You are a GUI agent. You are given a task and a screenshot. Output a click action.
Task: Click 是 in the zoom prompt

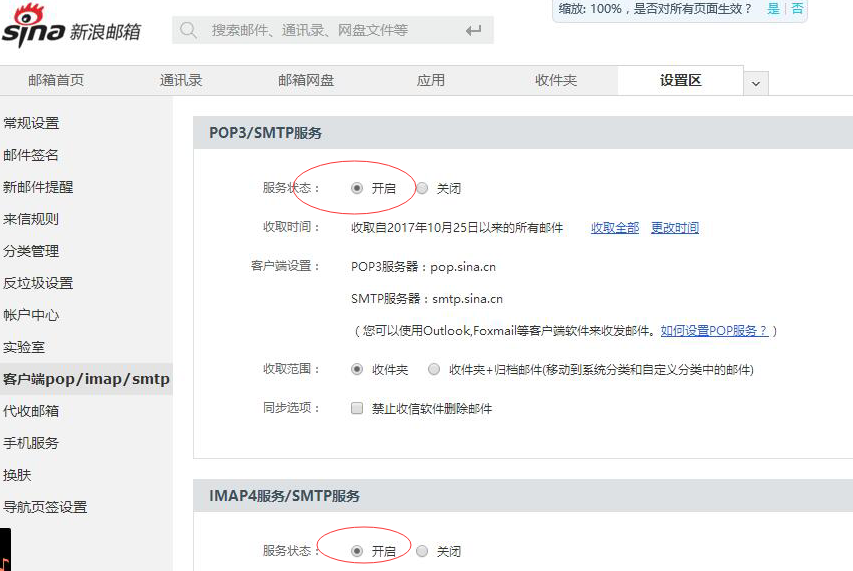tap(773, 9)
